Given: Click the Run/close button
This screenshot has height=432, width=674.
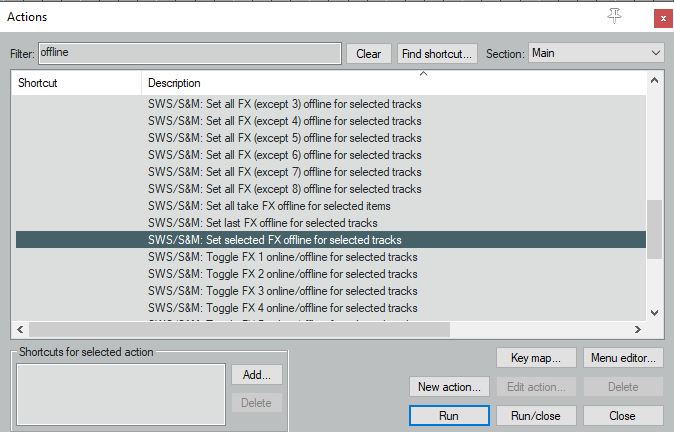Looking at the screenshot, I should pos(536,416).
